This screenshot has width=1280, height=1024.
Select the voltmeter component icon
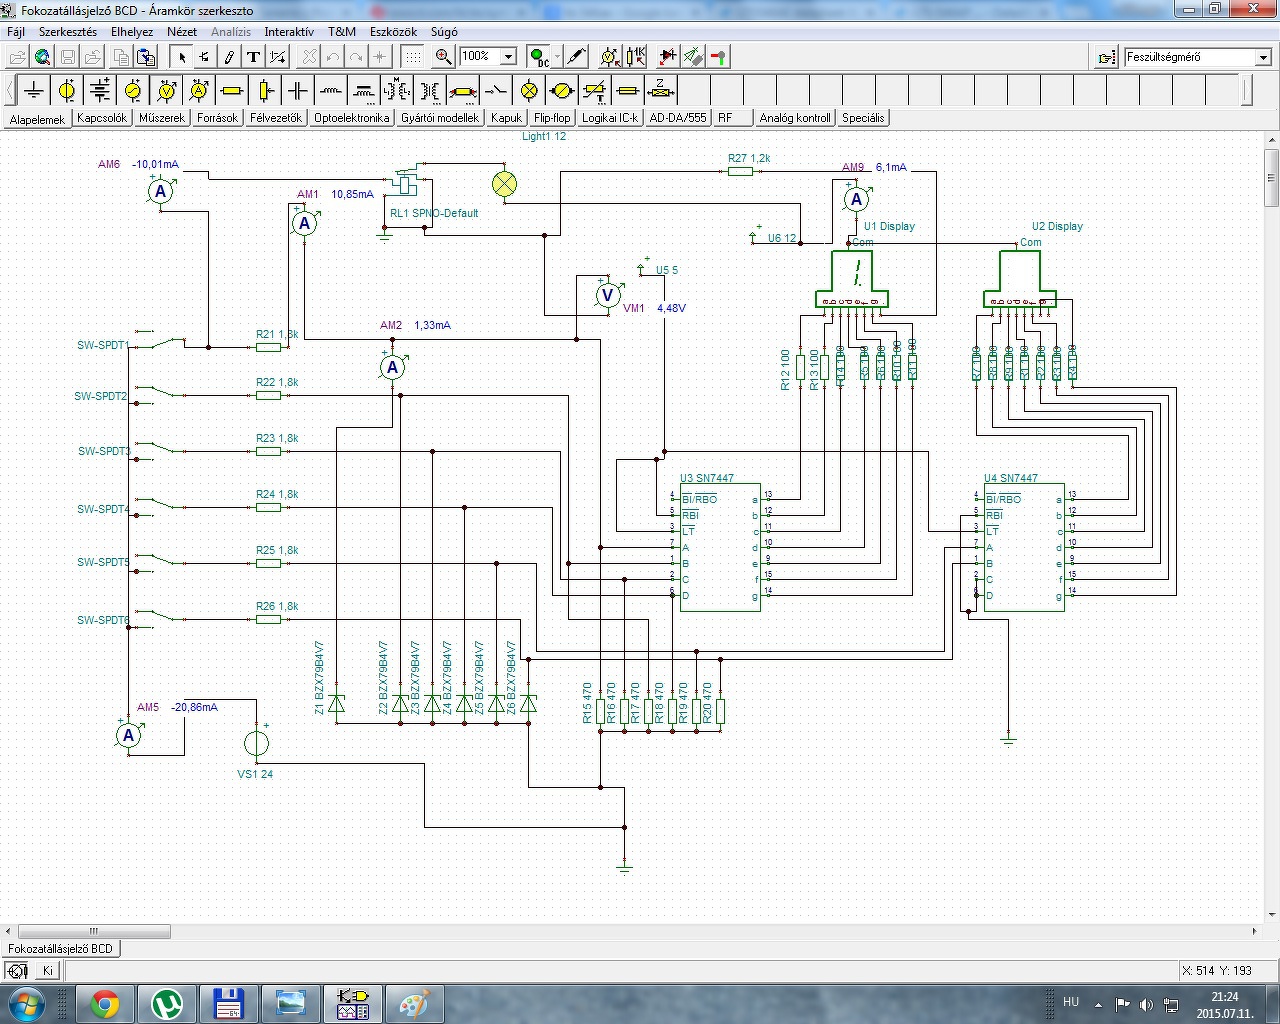coord(166,91)
